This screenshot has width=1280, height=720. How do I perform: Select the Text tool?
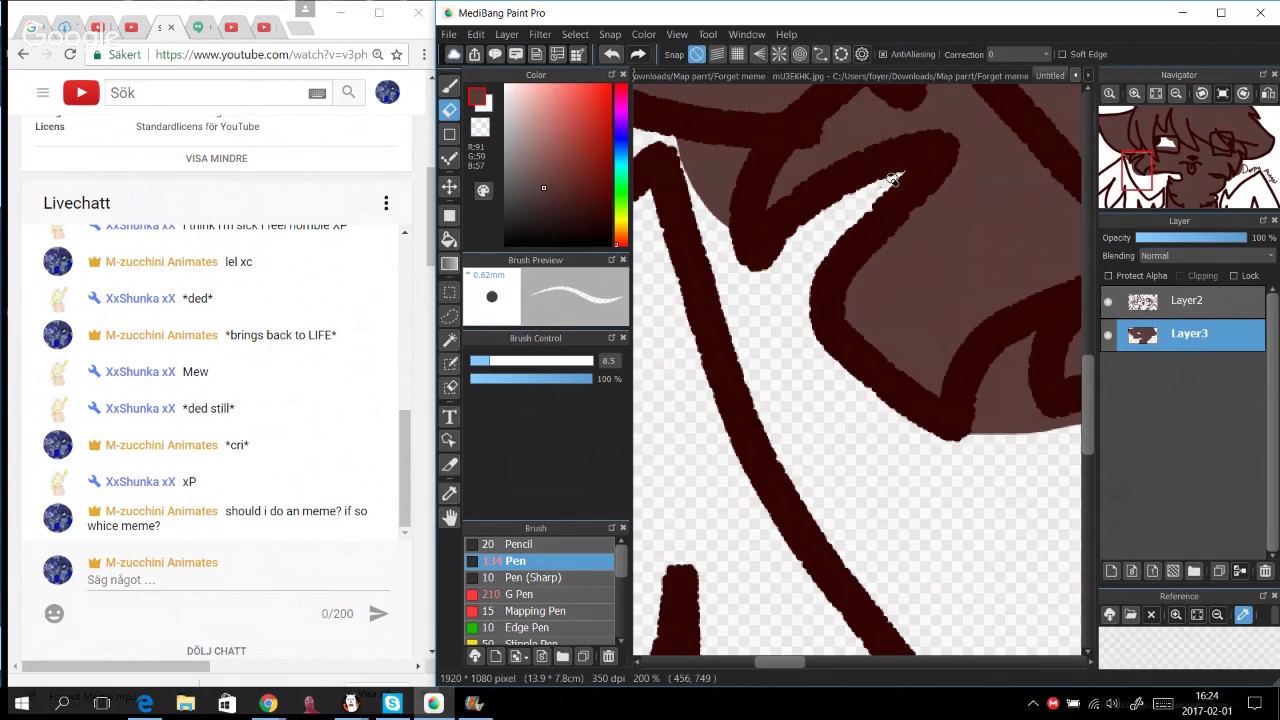click(450, 416)
